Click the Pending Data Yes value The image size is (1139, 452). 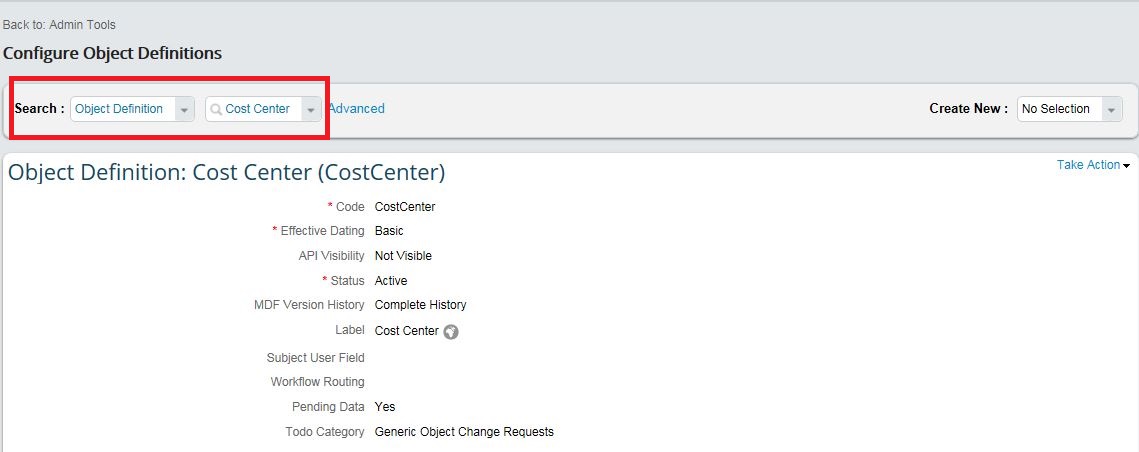coord(385,407)
